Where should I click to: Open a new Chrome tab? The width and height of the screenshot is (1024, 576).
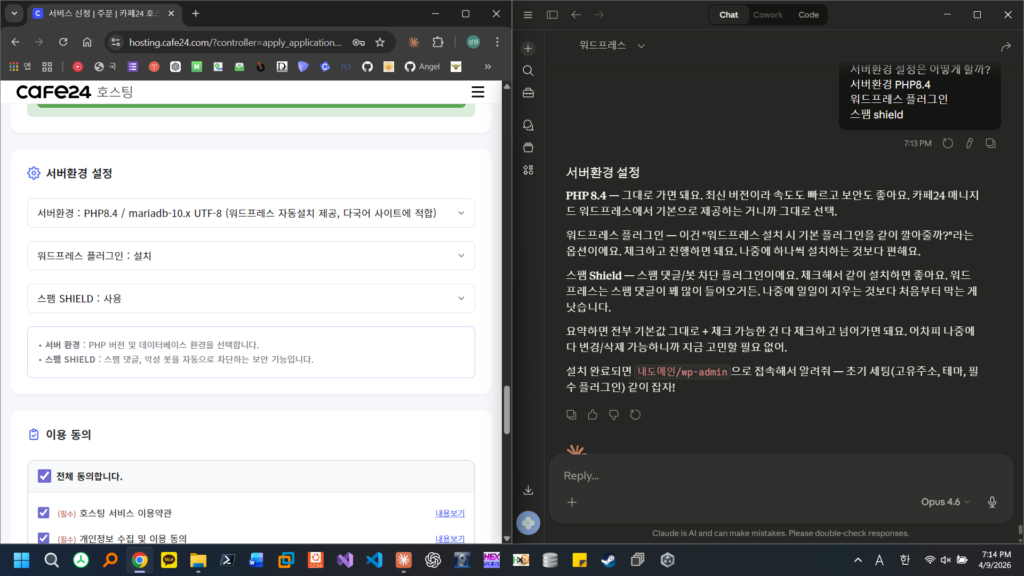[195, 13]
